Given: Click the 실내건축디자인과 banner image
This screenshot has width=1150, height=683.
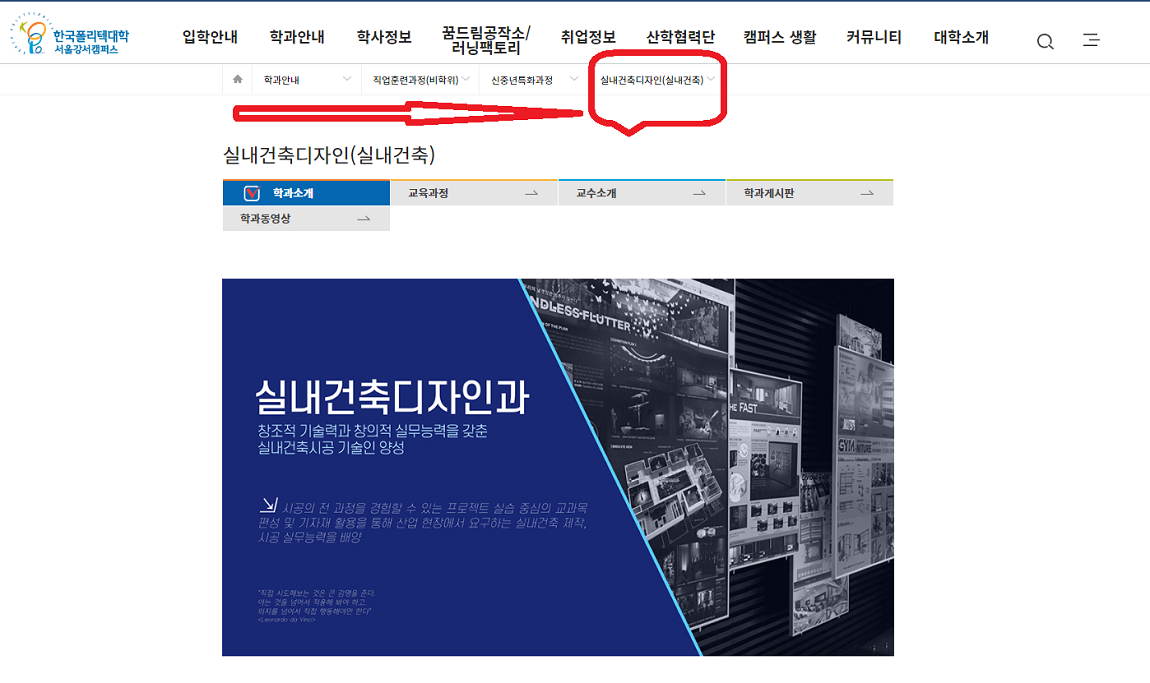Looking at the screenshot, I should (x=558, y=467).
